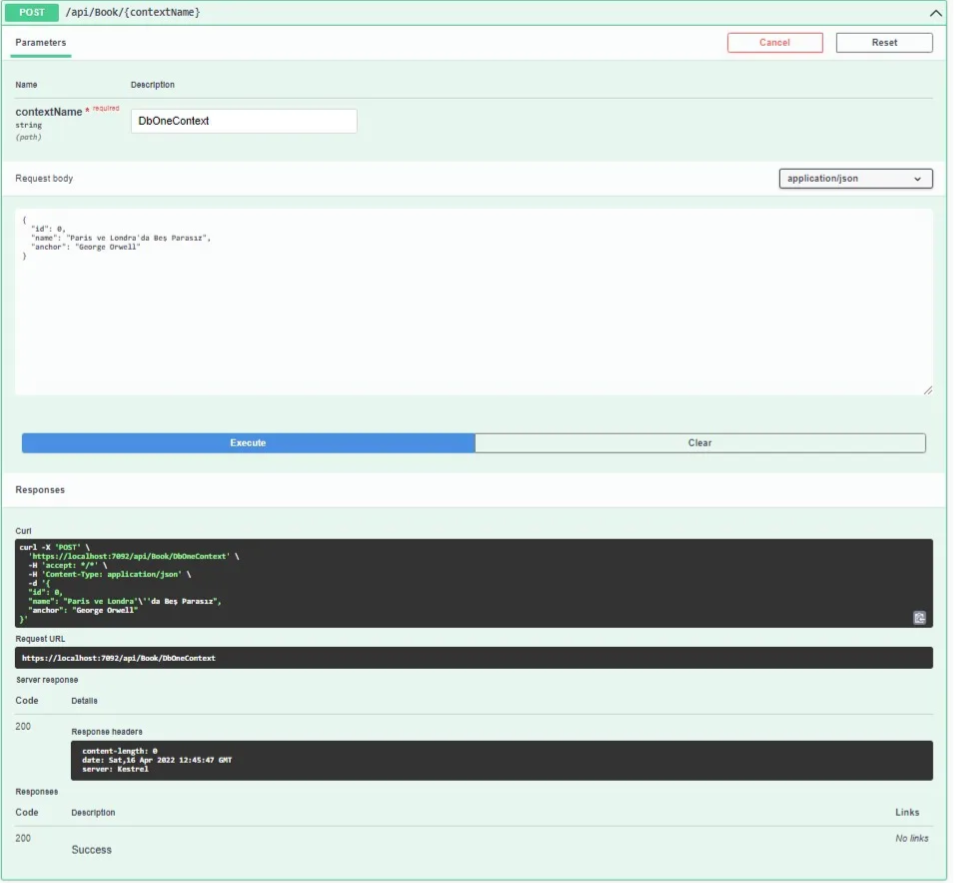Click the green POST method badge
The image size is (954, 883).
32,12
